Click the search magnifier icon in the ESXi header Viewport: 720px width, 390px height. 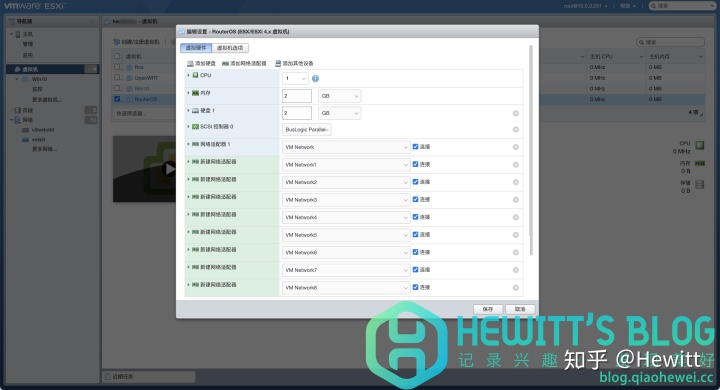click(654, 6)
